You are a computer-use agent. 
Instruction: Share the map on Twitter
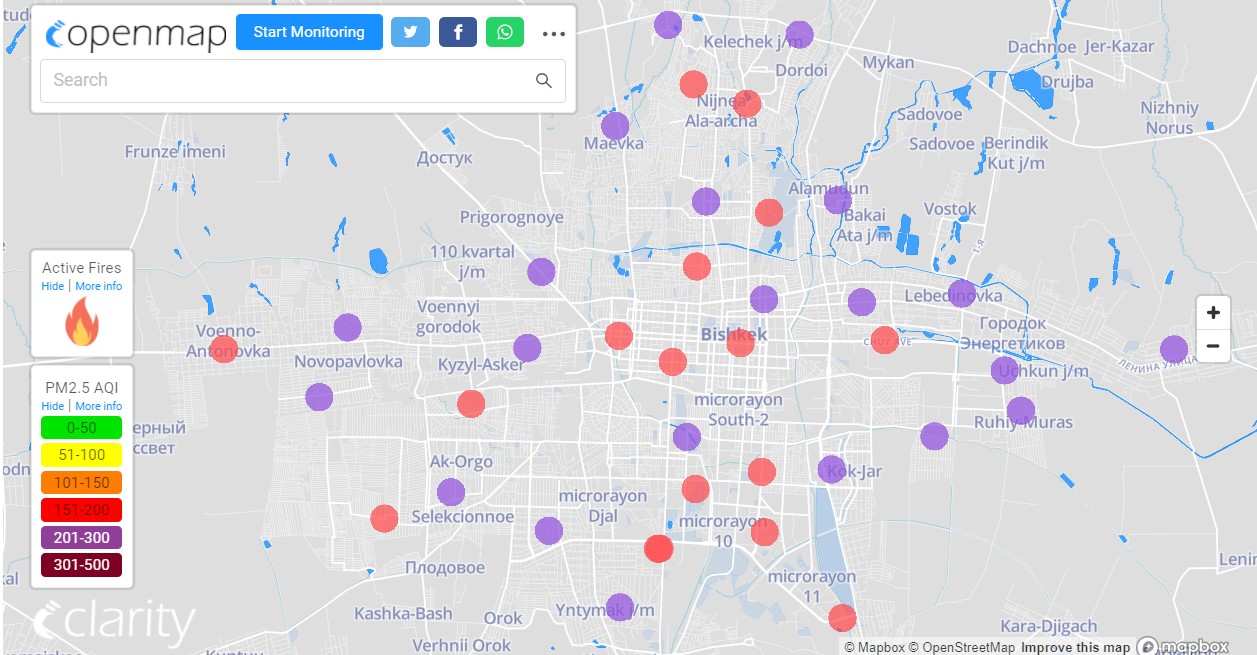pyautogui.click(x=409, y=32)
